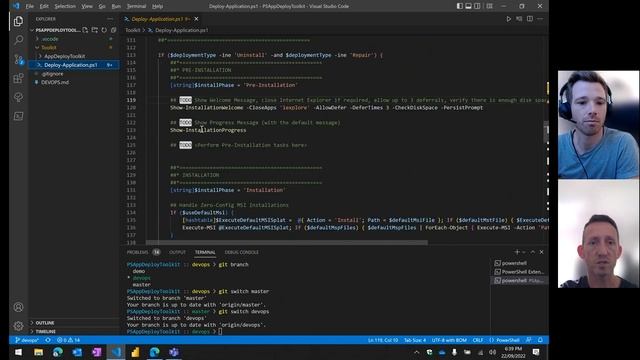Click UTF-8 with BOM encoding in status bar
The image size is (640, 360).
coord(449,340)
